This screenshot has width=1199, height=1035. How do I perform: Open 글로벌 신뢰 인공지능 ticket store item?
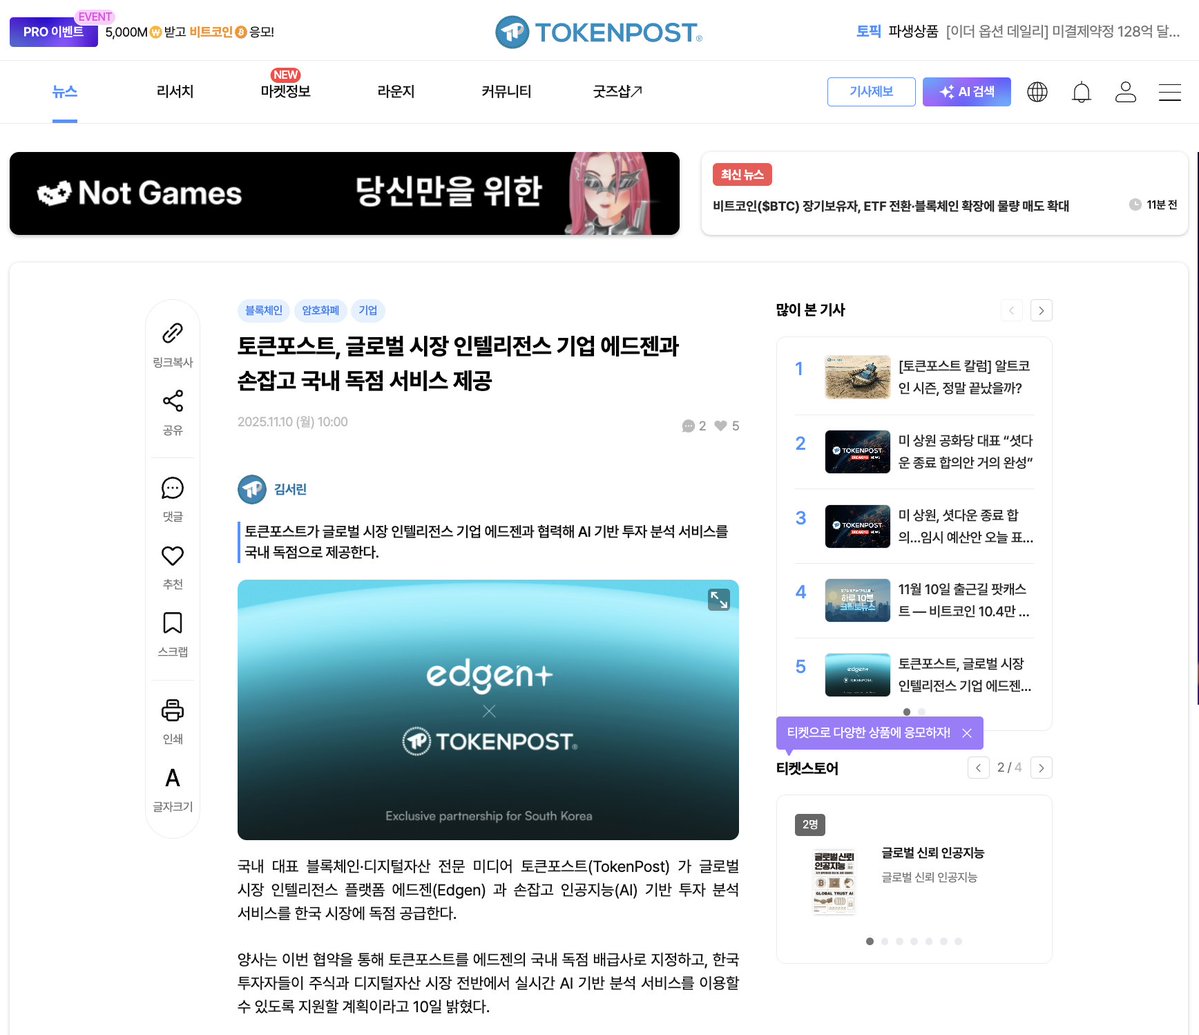point(932,853)
